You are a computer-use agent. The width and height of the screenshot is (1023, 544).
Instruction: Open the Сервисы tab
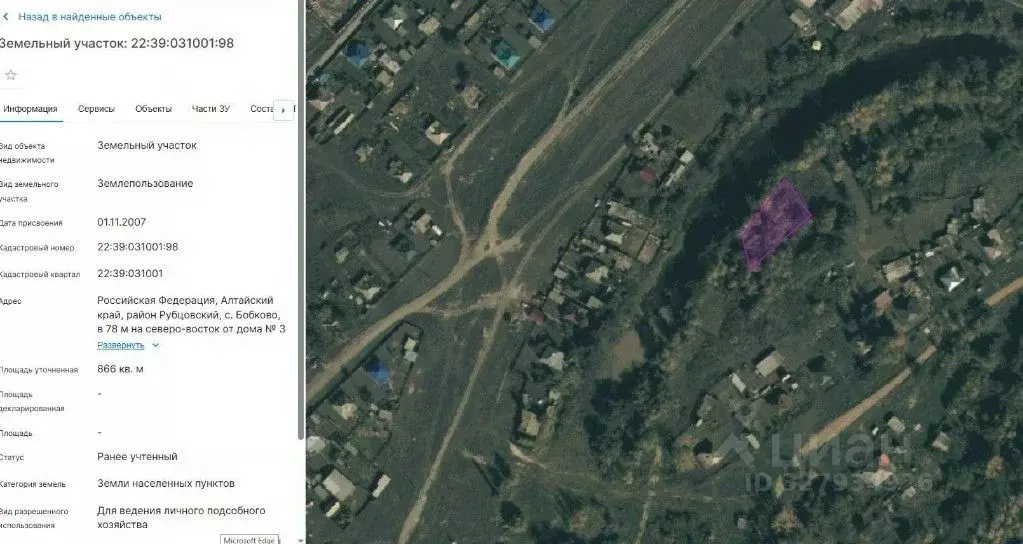coord(97,109)
